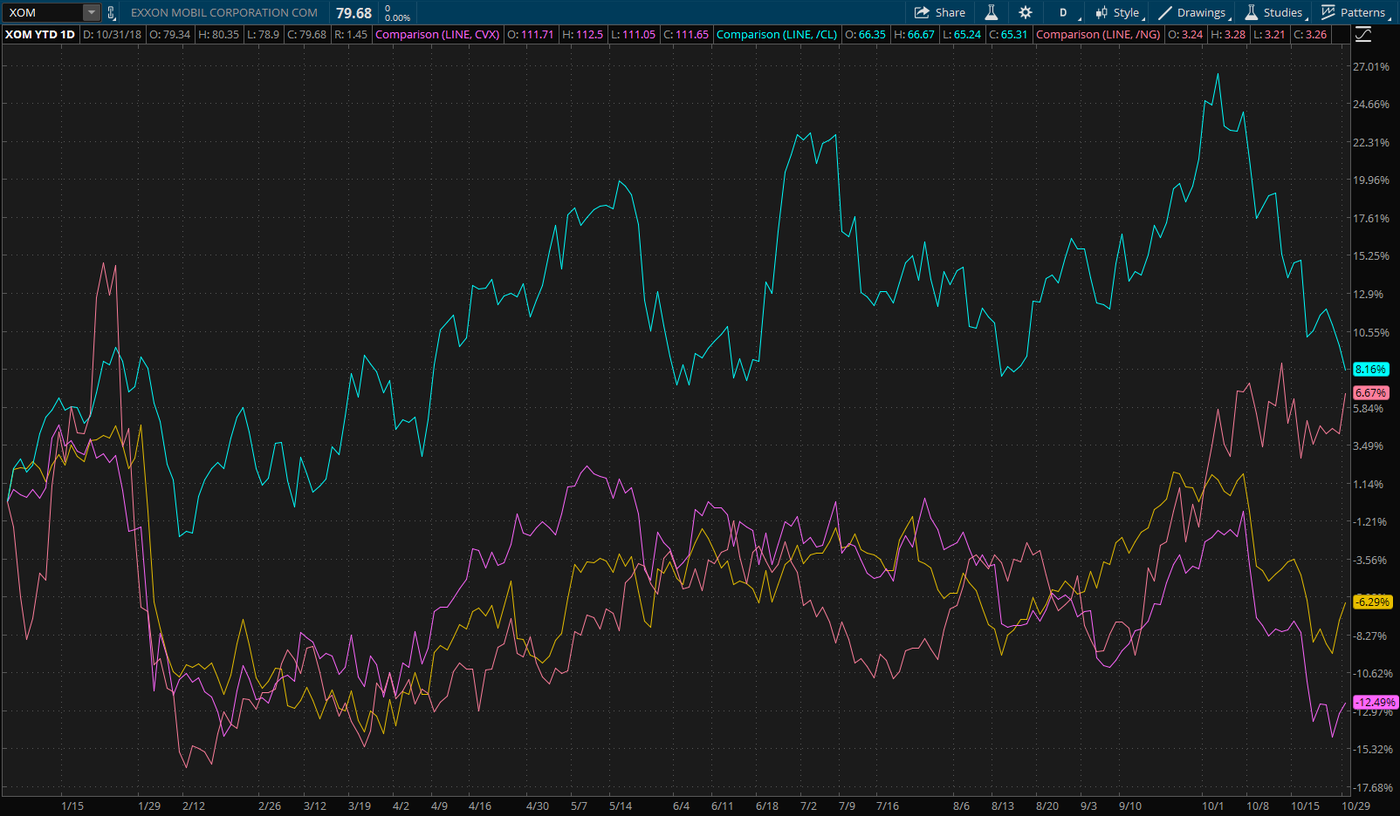Viewport: 1400px width, 816px height.
Task: Click the R: 1.45 range value
Action: pos(351,34)
